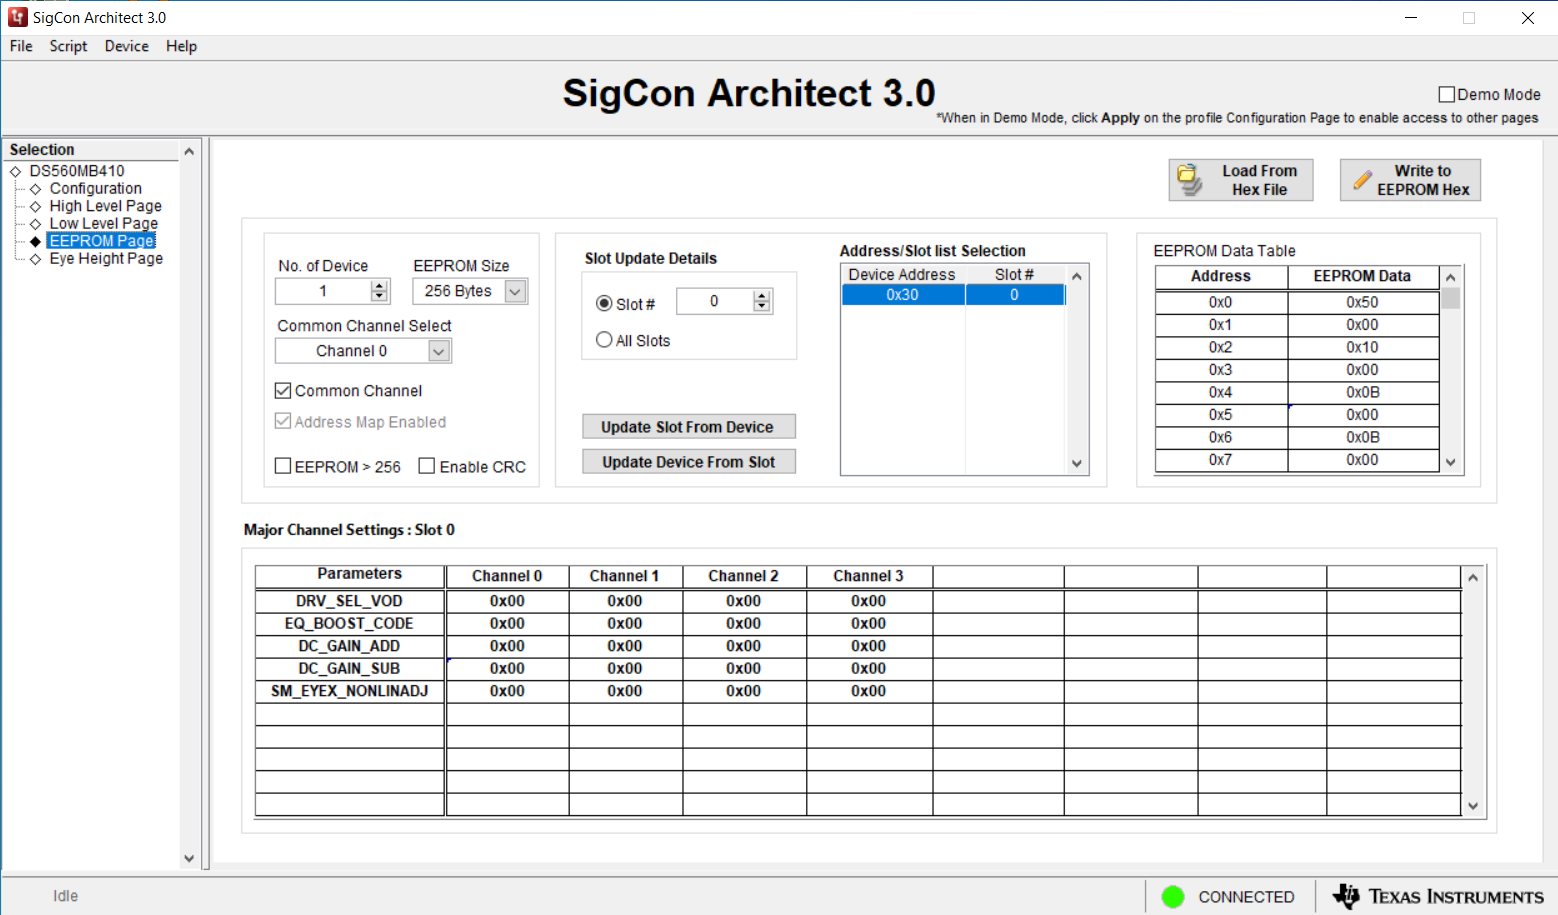Click the Load From Hex File icon
This screenshot has height=915, width=1558.
1189,180
